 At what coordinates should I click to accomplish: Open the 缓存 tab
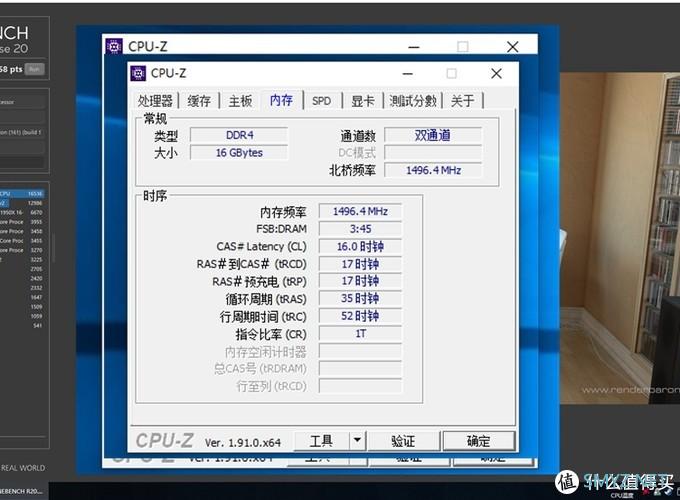pos(199,101)
